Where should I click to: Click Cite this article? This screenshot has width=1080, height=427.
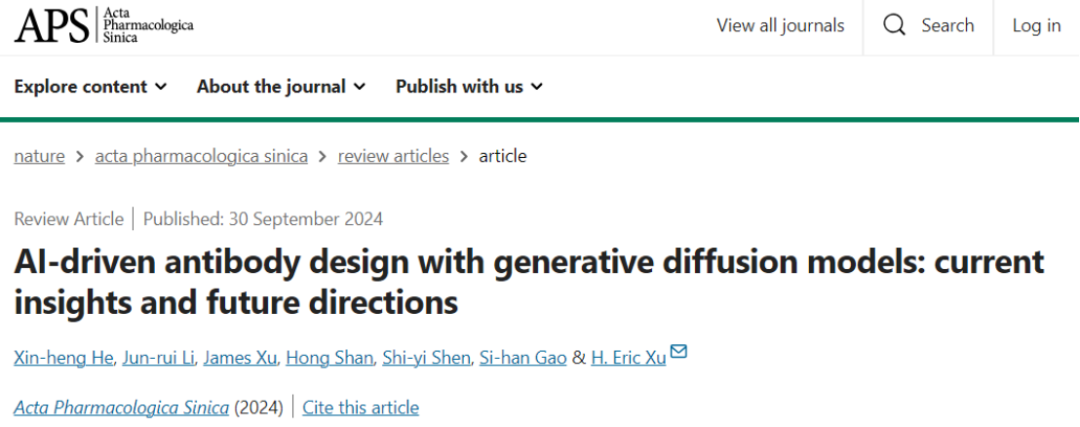[360, 407]
